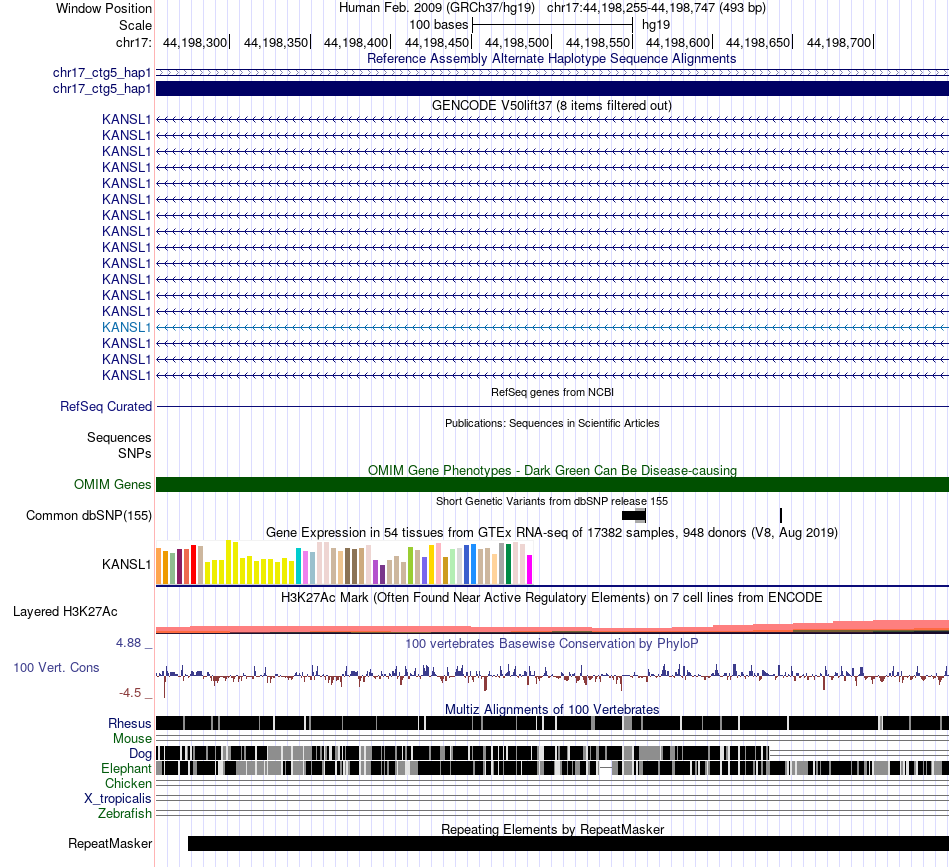The image size is (950, 867).
Task: Select the filled dark-blue chr17_ctg5_hap1 alignment bar
Action: [552, 88]
